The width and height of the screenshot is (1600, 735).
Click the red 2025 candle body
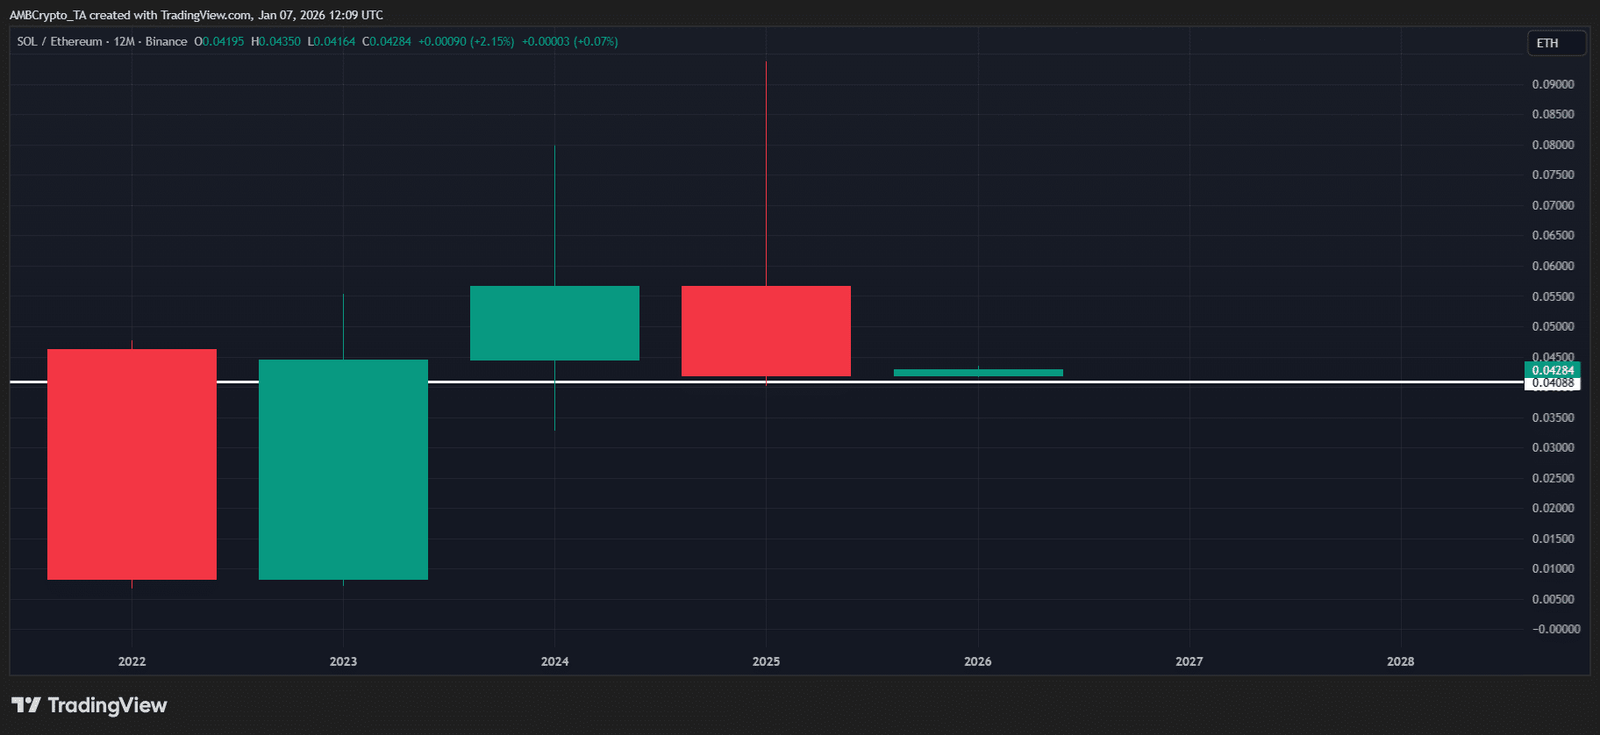(766, 331)
